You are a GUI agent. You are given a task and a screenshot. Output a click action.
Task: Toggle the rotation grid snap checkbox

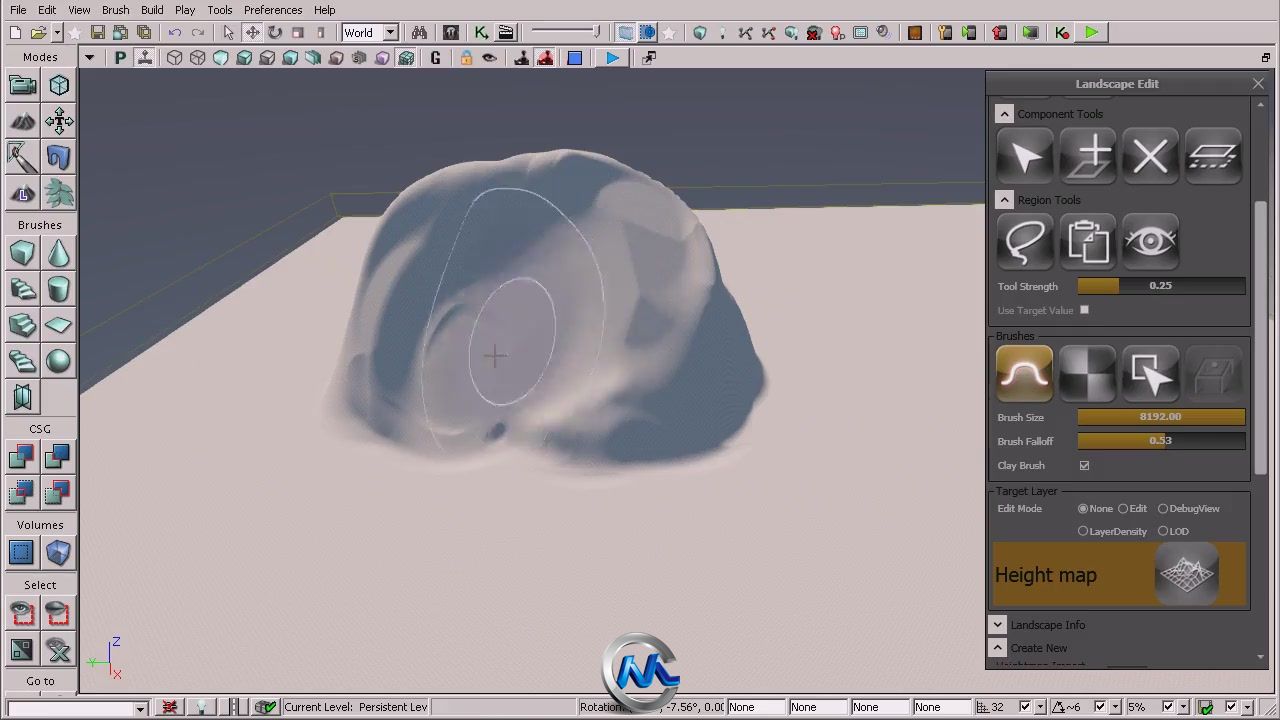[x=1100, y=707]
